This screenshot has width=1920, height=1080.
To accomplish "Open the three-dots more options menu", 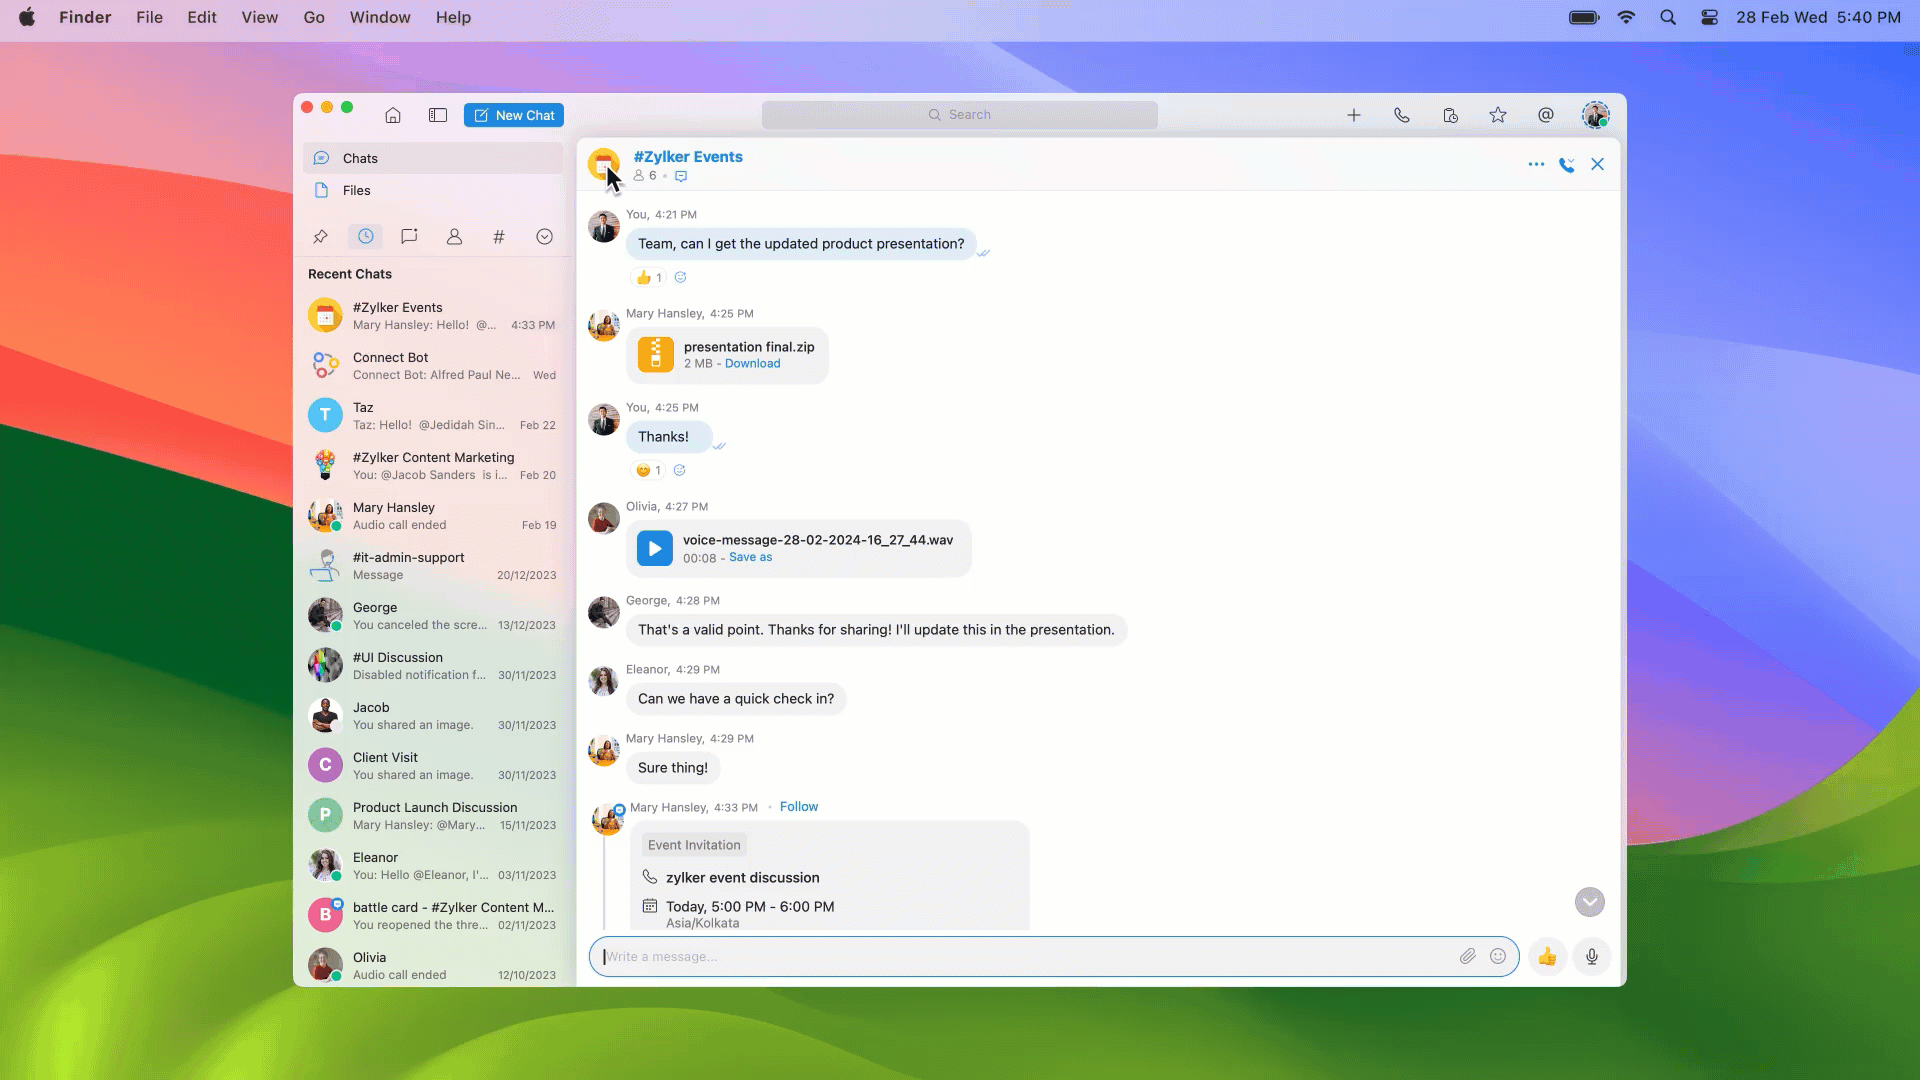I will point(1536,165).
